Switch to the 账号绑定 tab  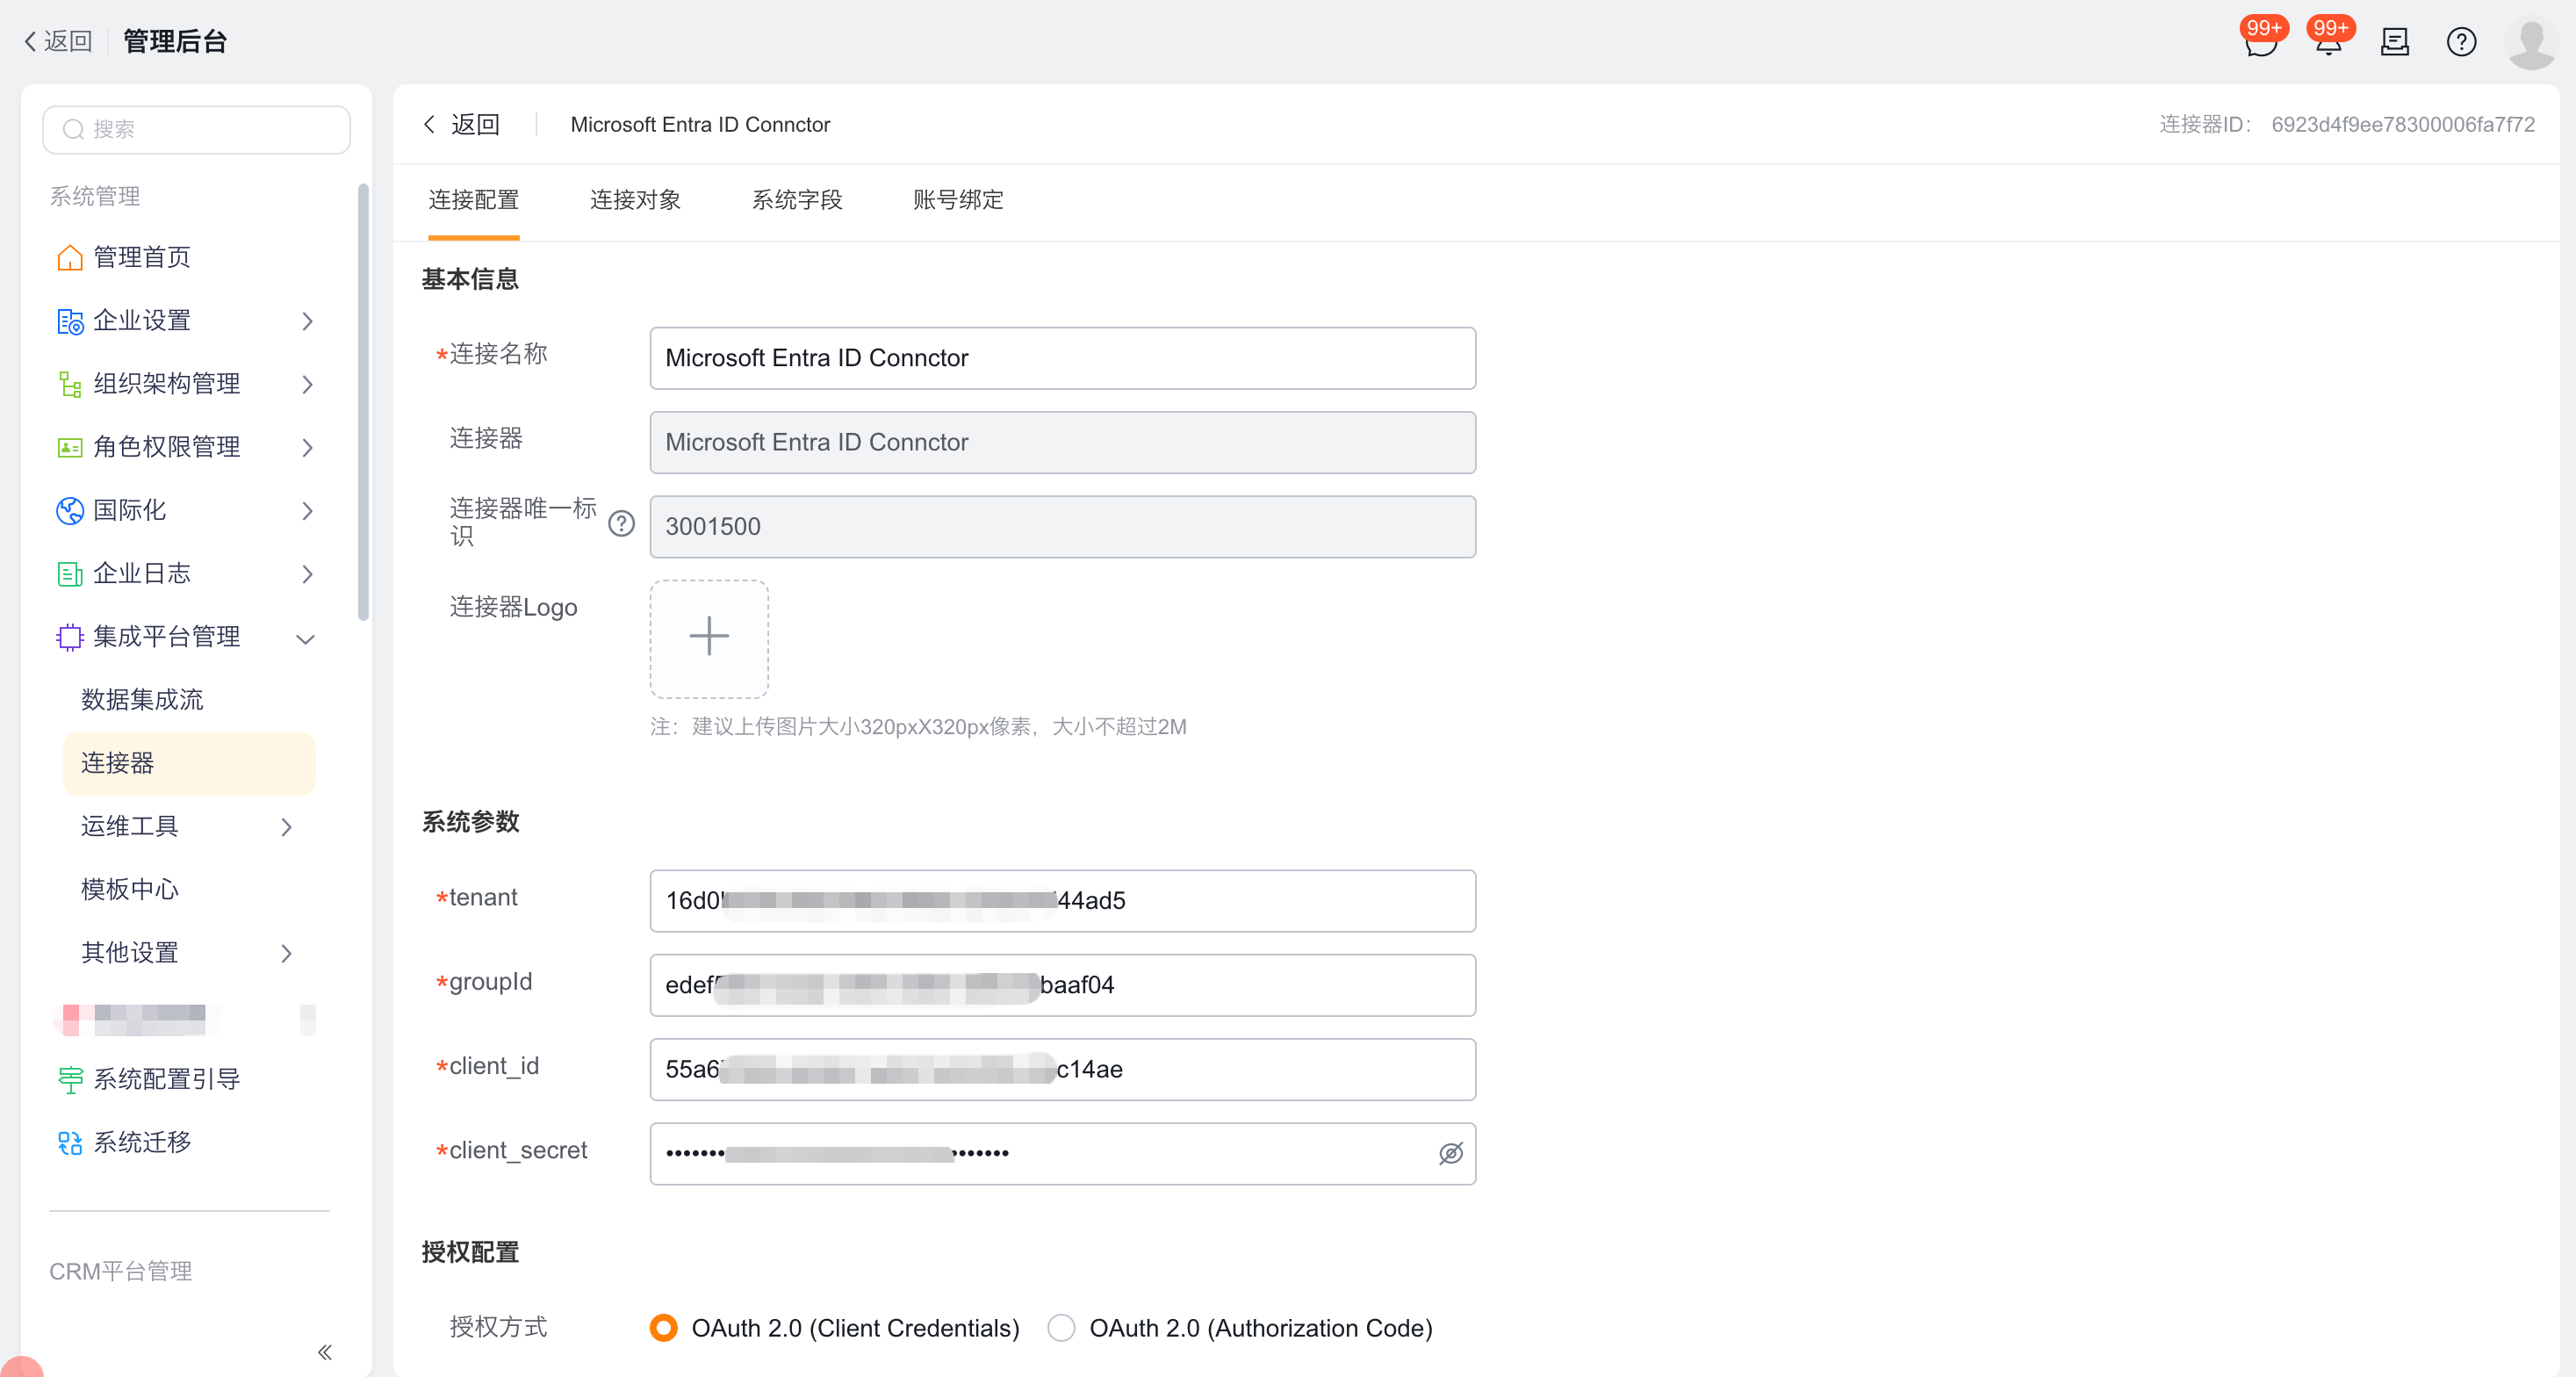pyautogui.click(x=957, y=200)
